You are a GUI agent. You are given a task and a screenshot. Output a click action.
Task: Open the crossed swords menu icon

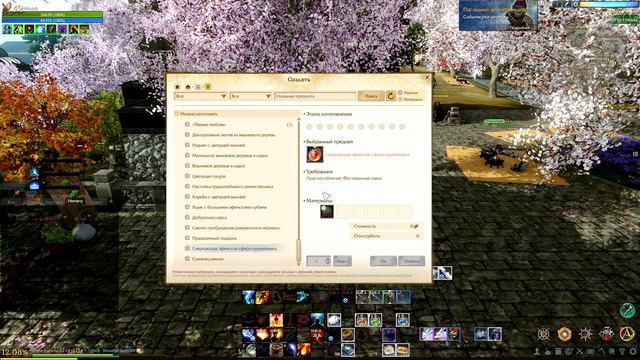click(x=580, y=351)
